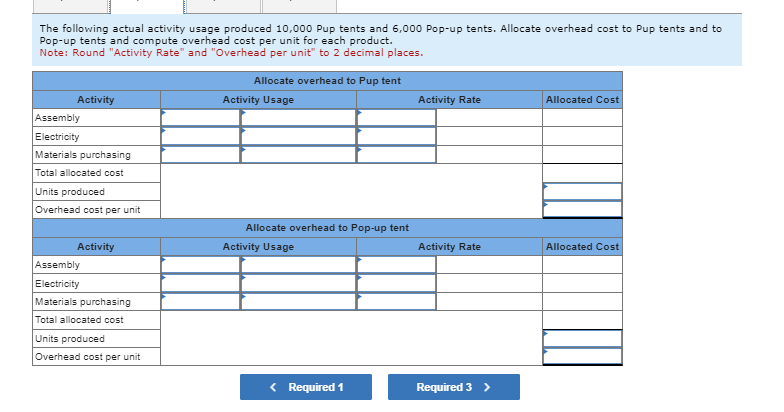The width and height of the screenshot is (784, 412).
Task: Select Pop-up tent Assembly usage unit cell
Action: (298, 264)
